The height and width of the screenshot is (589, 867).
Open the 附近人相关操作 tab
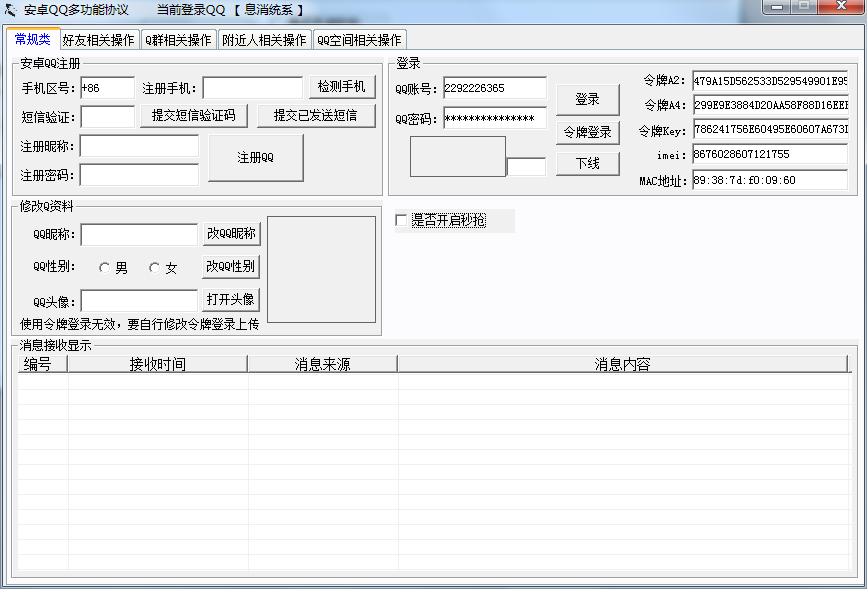click(264, 40)
